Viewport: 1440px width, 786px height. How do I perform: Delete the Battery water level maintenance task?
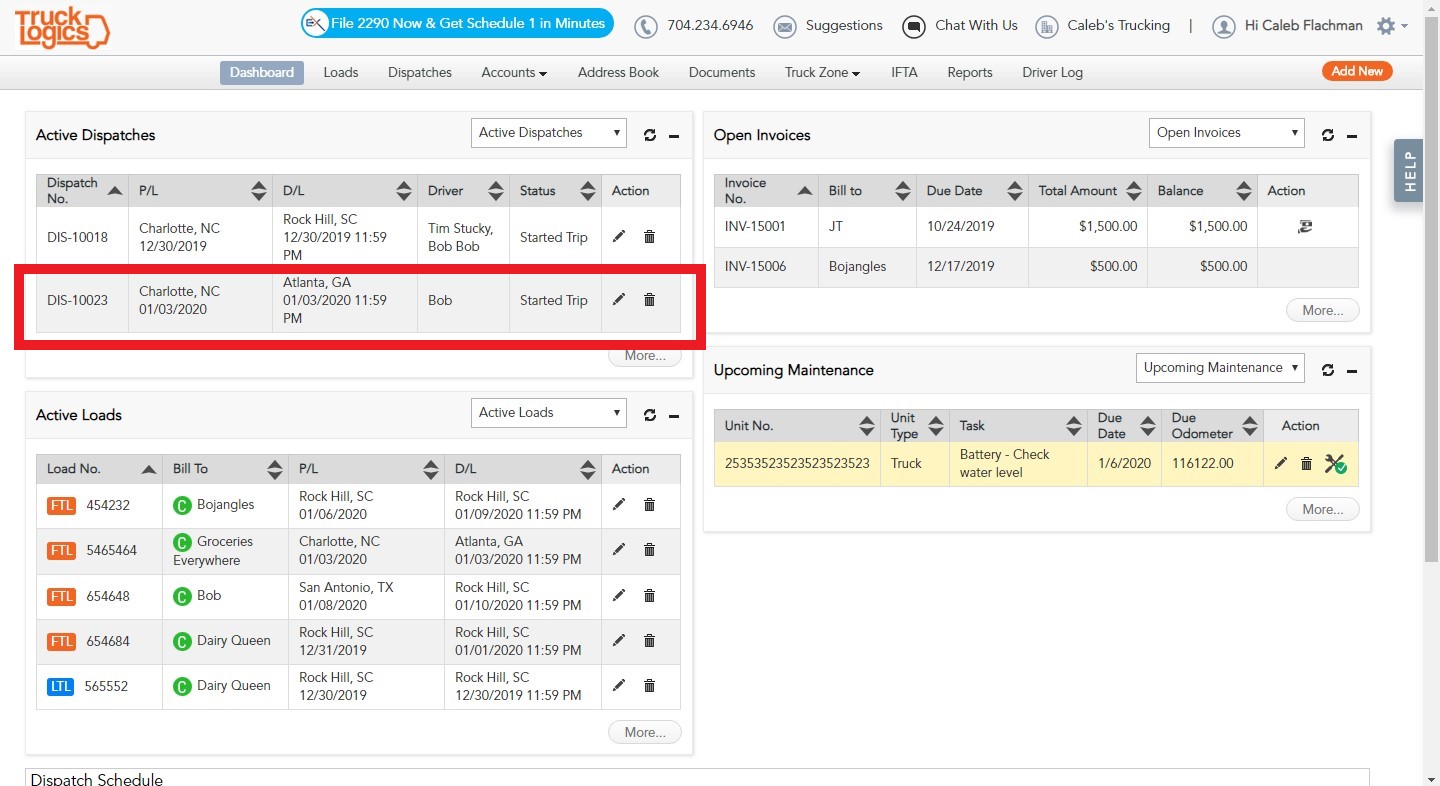(1306, 463)
